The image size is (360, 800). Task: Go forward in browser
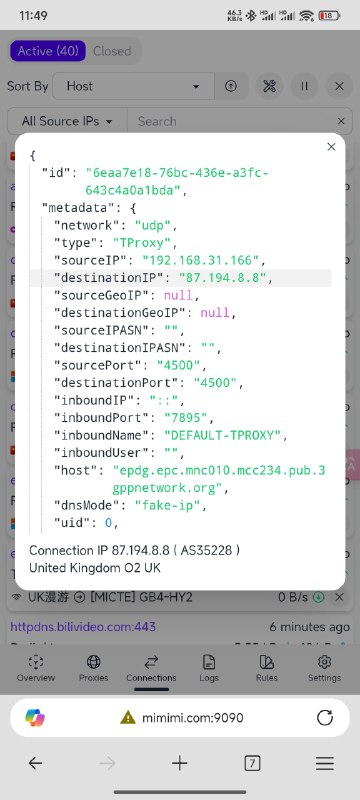pos(108,763)
